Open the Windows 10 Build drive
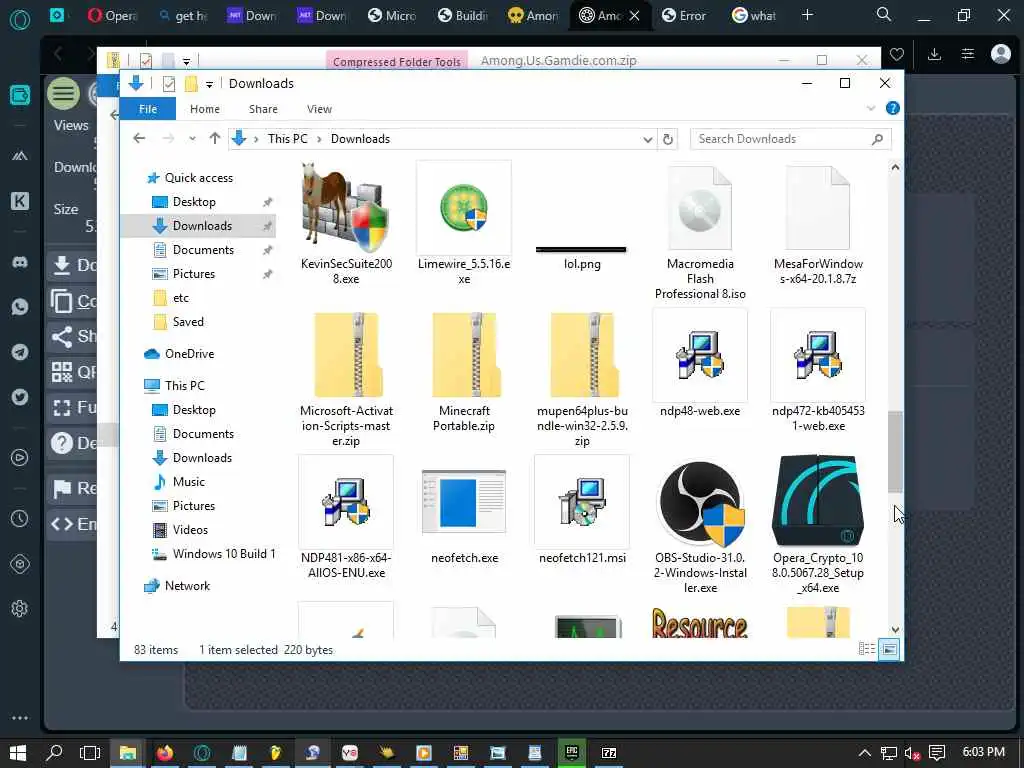The height and width of the screenshot is (768, 1024). tap(224, 554)
